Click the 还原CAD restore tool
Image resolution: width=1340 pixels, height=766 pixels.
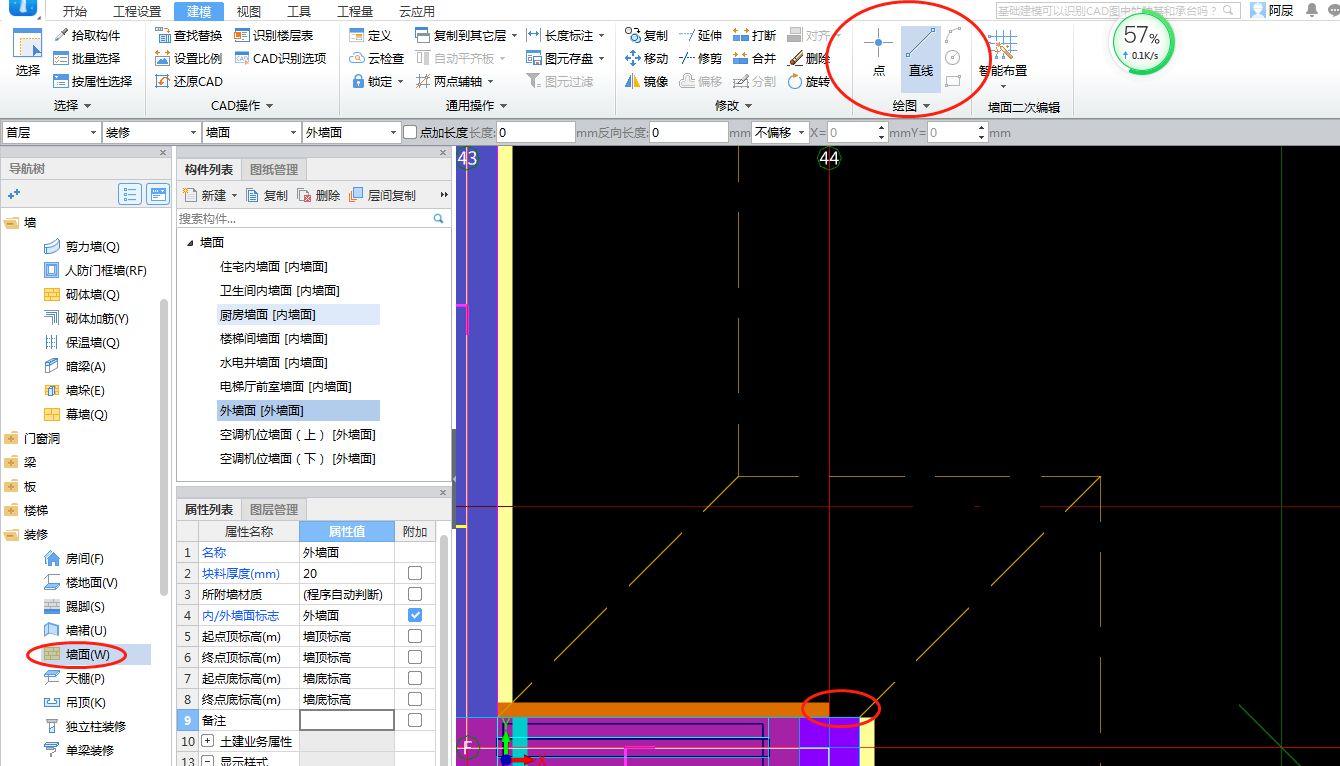point(190,81)
